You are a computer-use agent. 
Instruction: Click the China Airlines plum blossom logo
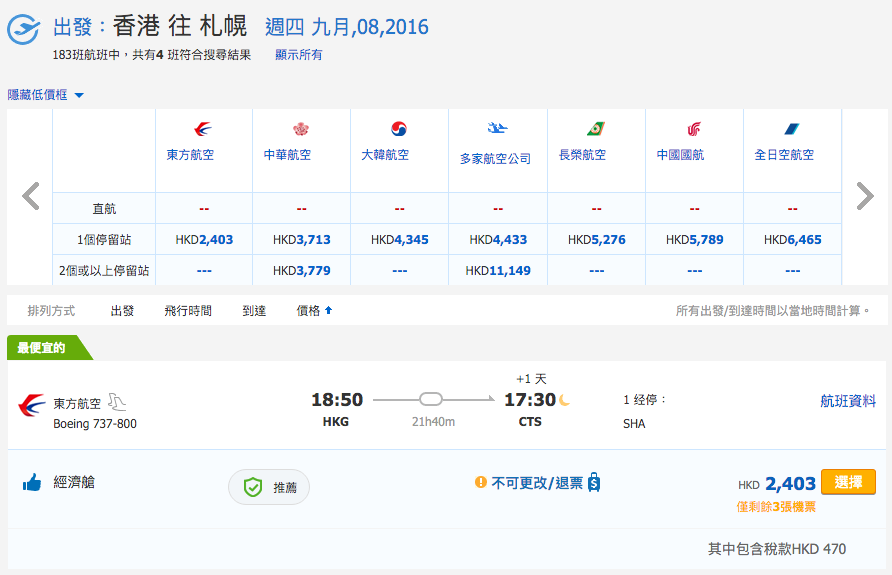(301, 129)
